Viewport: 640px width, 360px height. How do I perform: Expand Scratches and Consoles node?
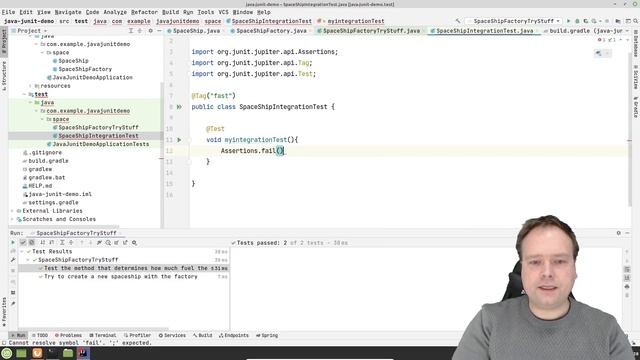pos(12,219)
